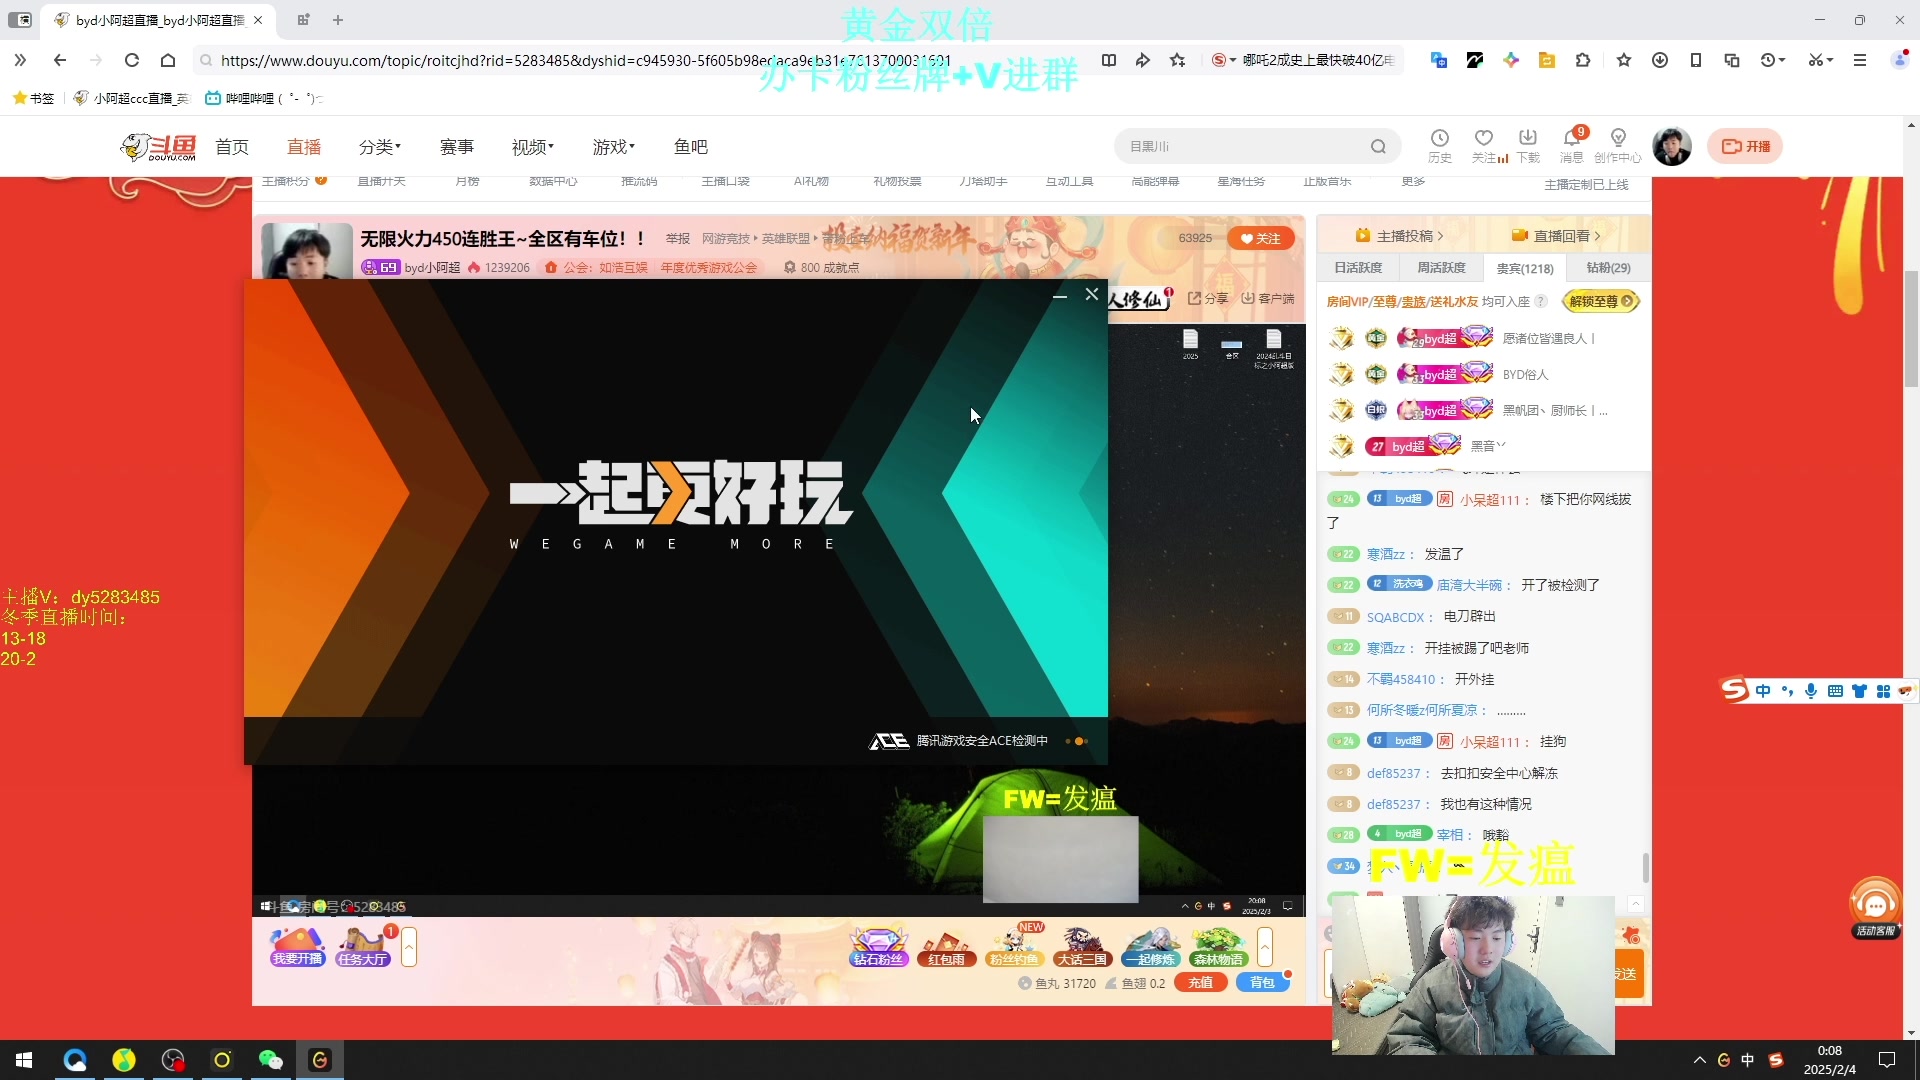Click the browser share arrow icon

click(x=1143, y=60)
